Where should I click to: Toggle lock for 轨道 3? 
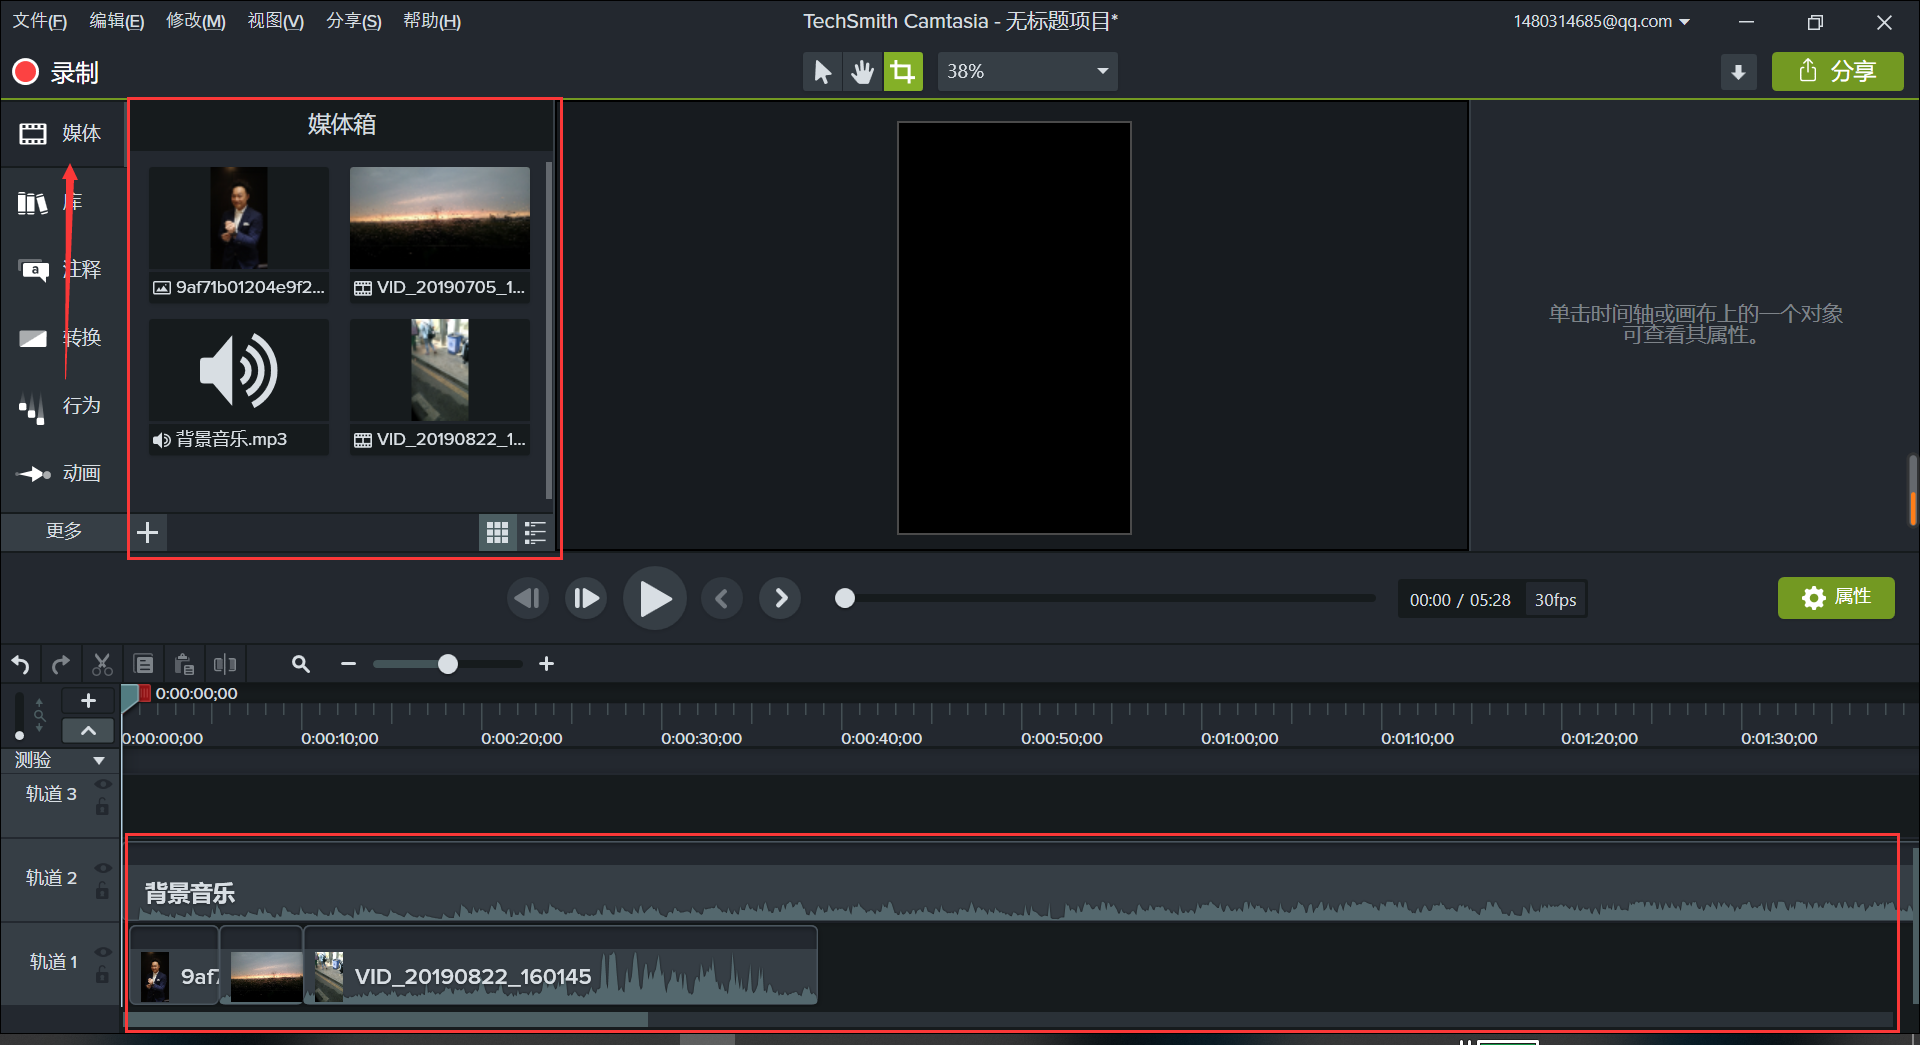(x=102, y=806)
